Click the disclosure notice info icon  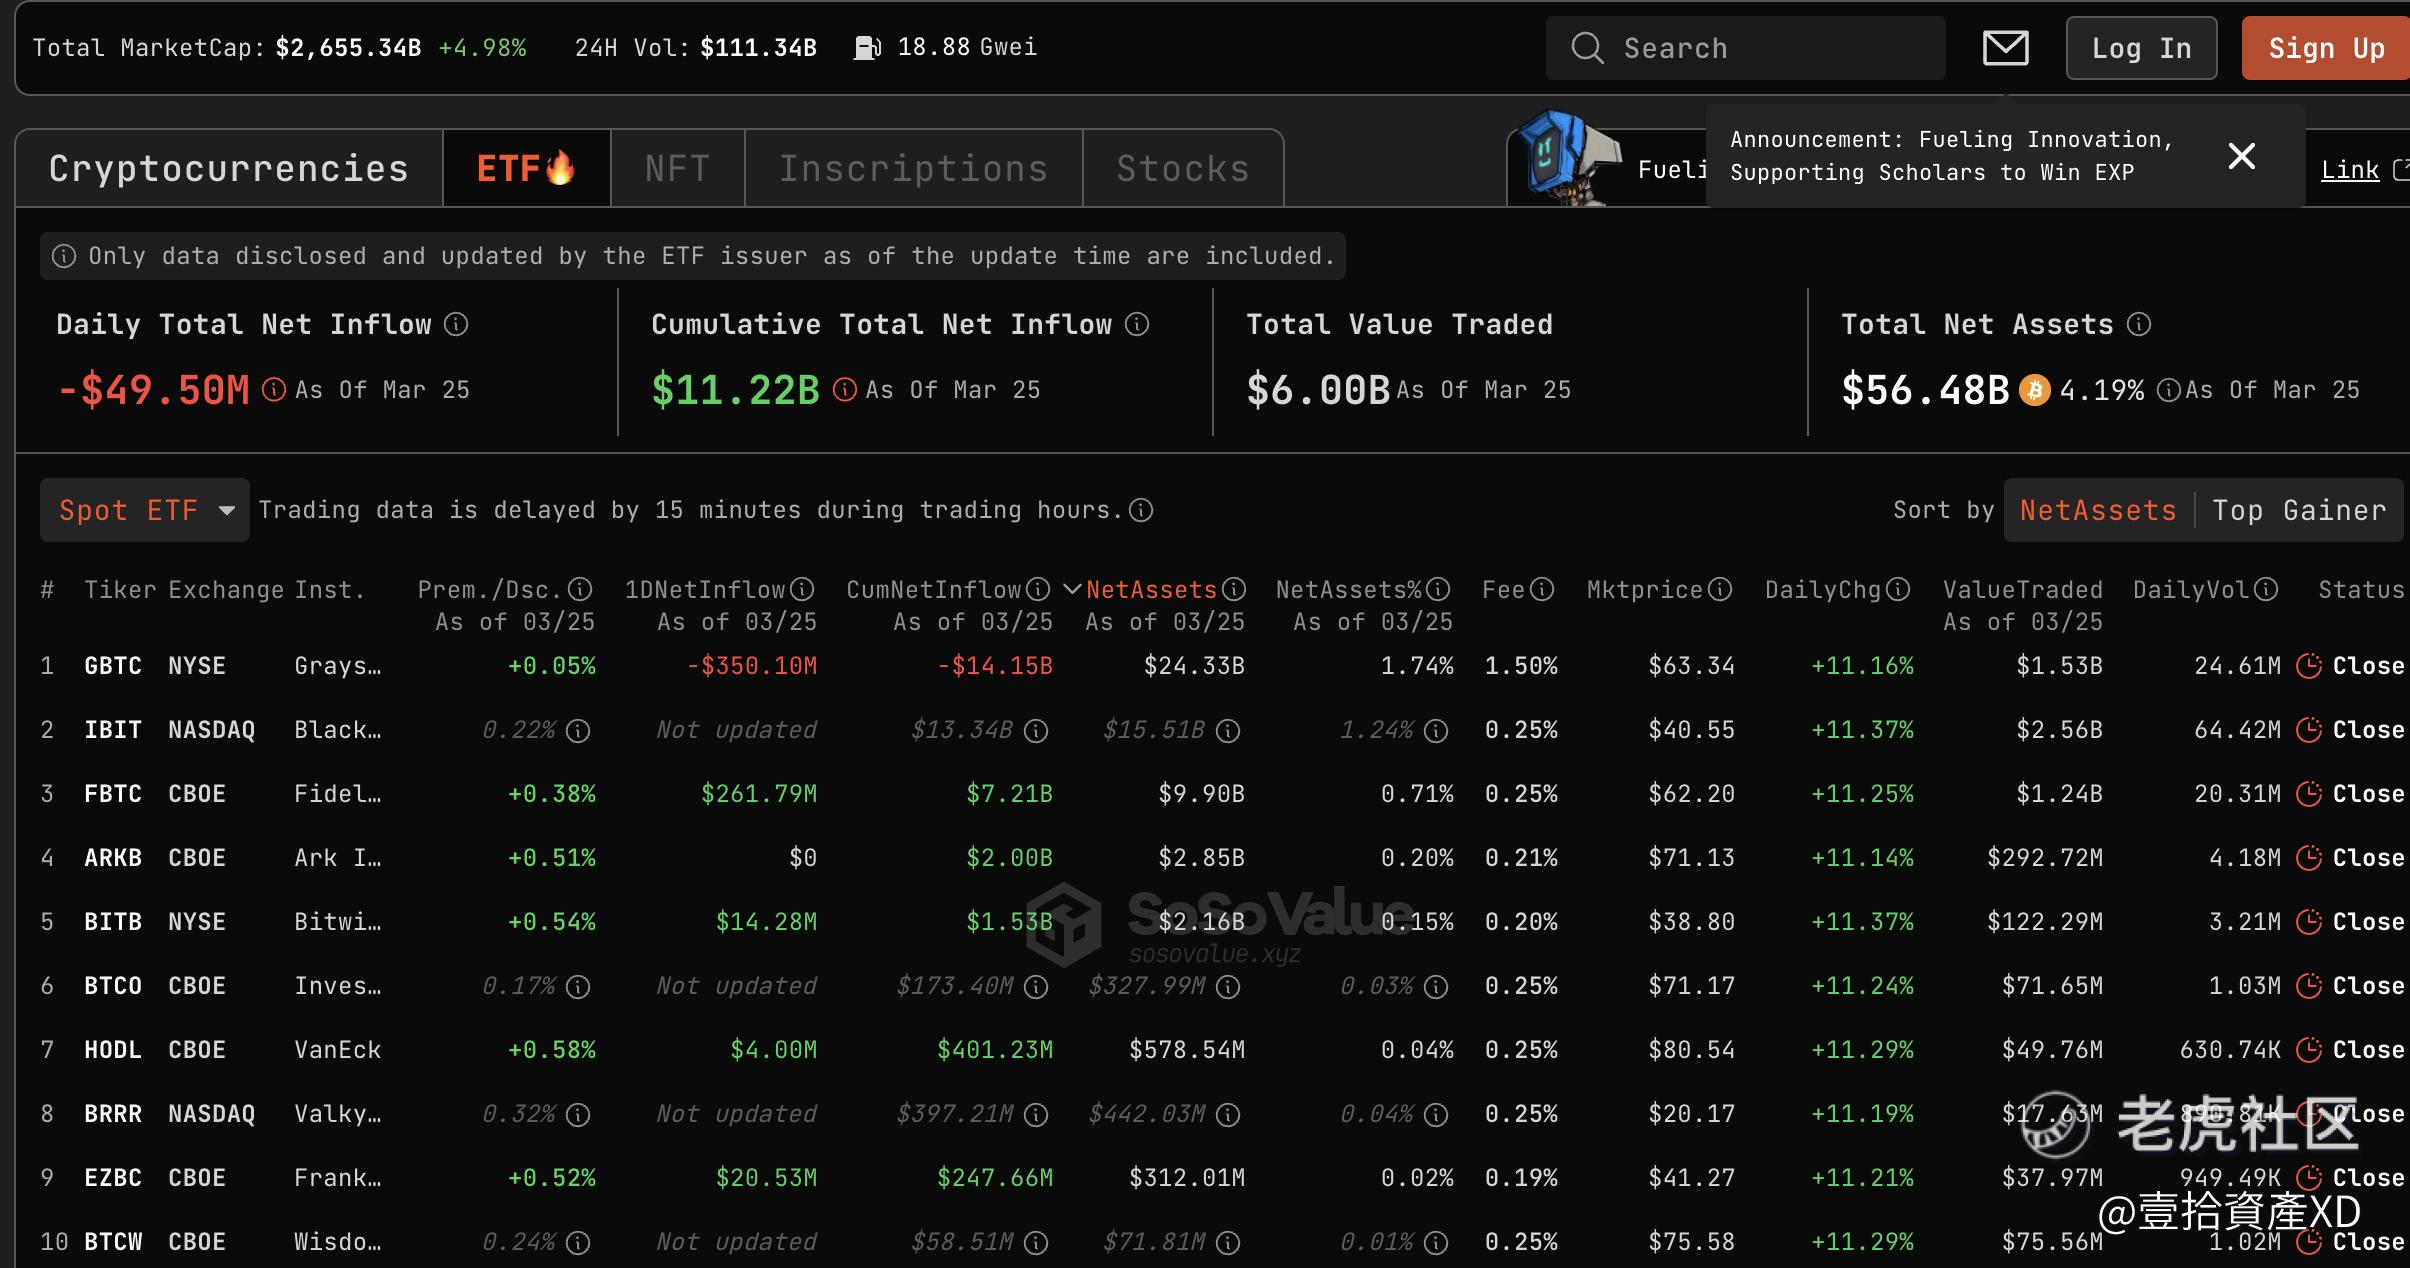pos(64,256)
